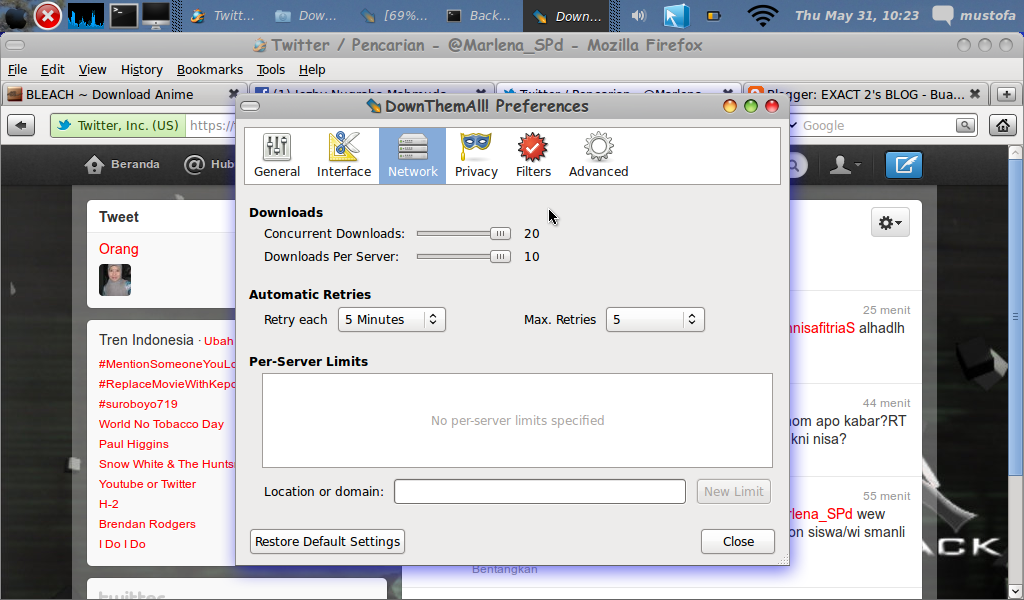The image size is (1024, 600).
Task: Open the Tools menu
Action: tap(270, 69)
